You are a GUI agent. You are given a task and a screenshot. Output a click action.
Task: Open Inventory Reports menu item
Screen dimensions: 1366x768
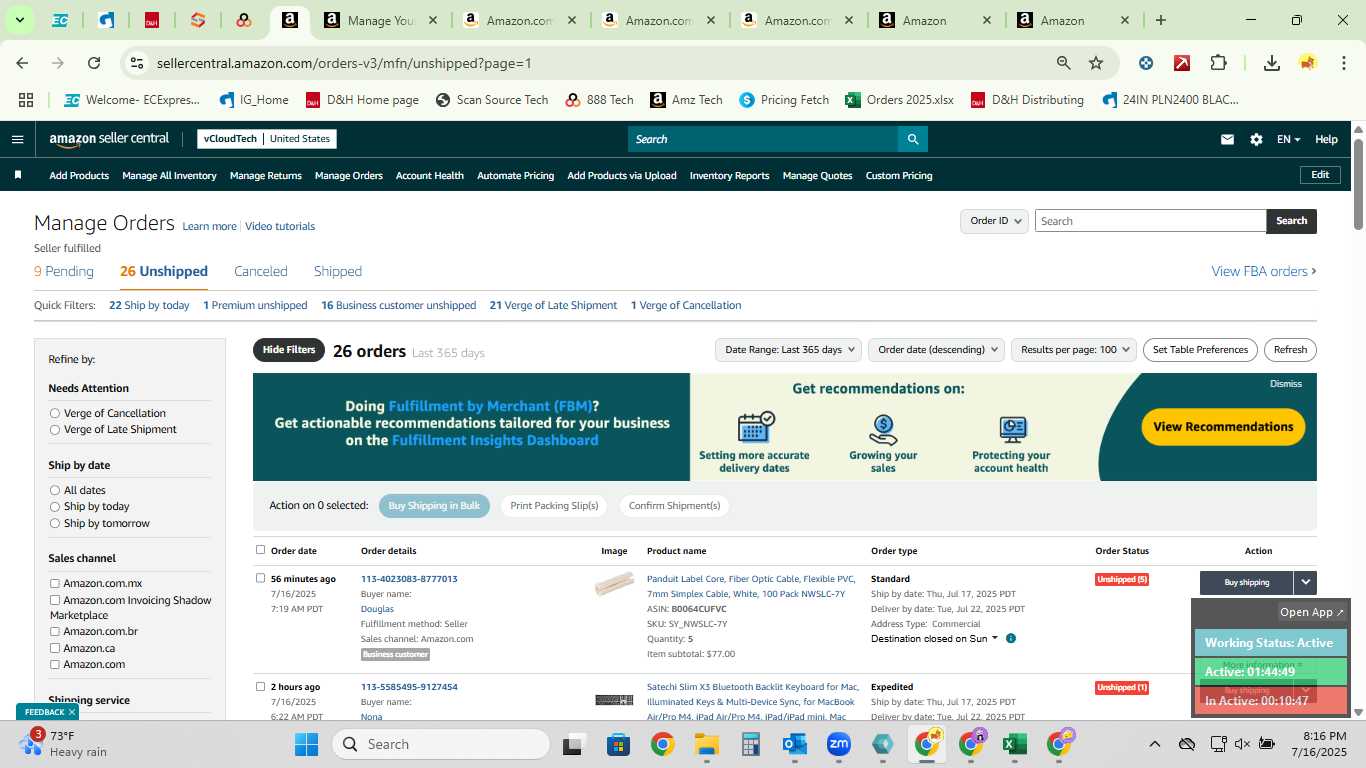730,175
